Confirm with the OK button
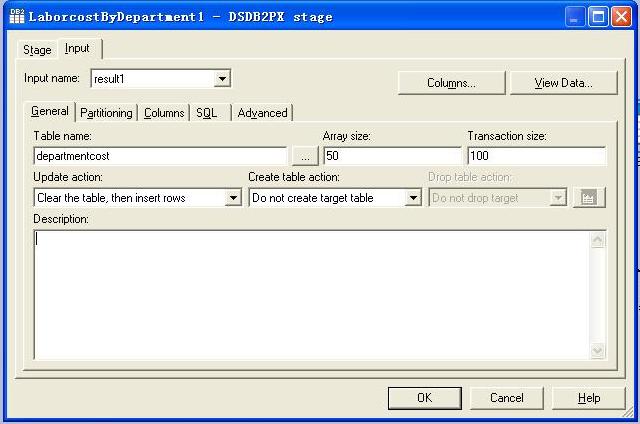Viewport: 640px width, 424px height. [x=424, y=398]
